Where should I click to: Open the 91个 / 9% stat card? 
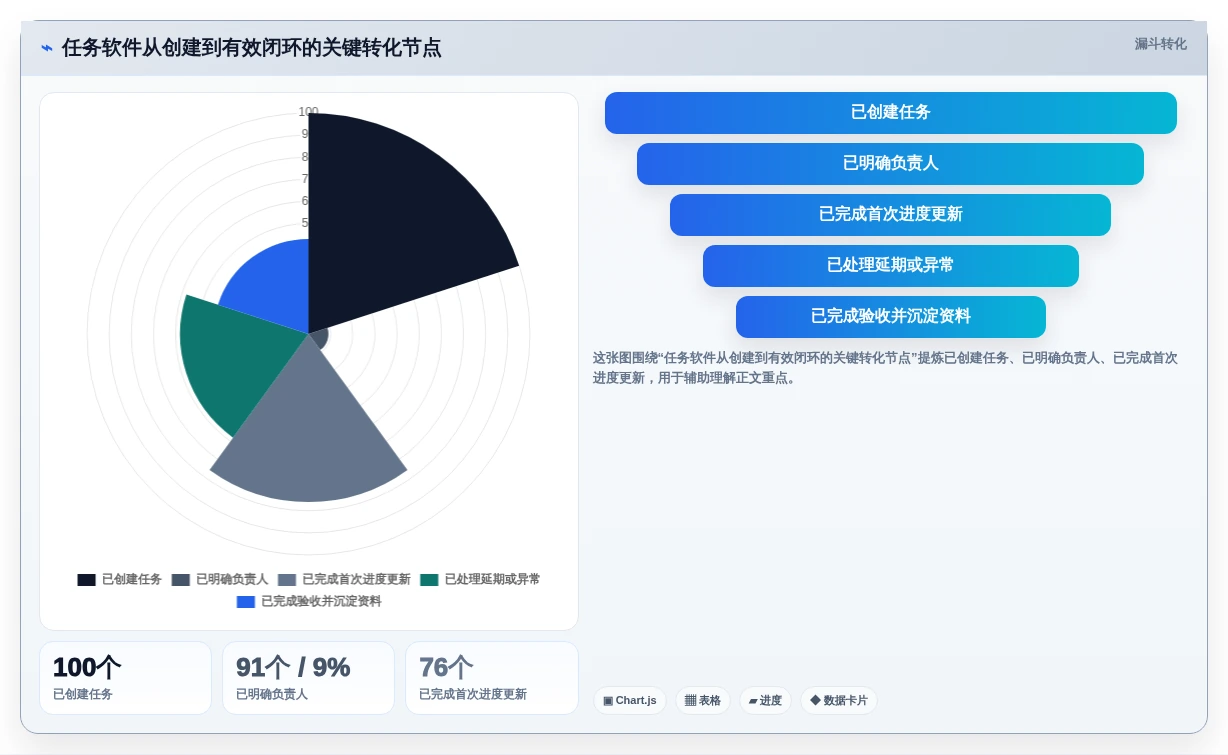click(x=308, y=678)
